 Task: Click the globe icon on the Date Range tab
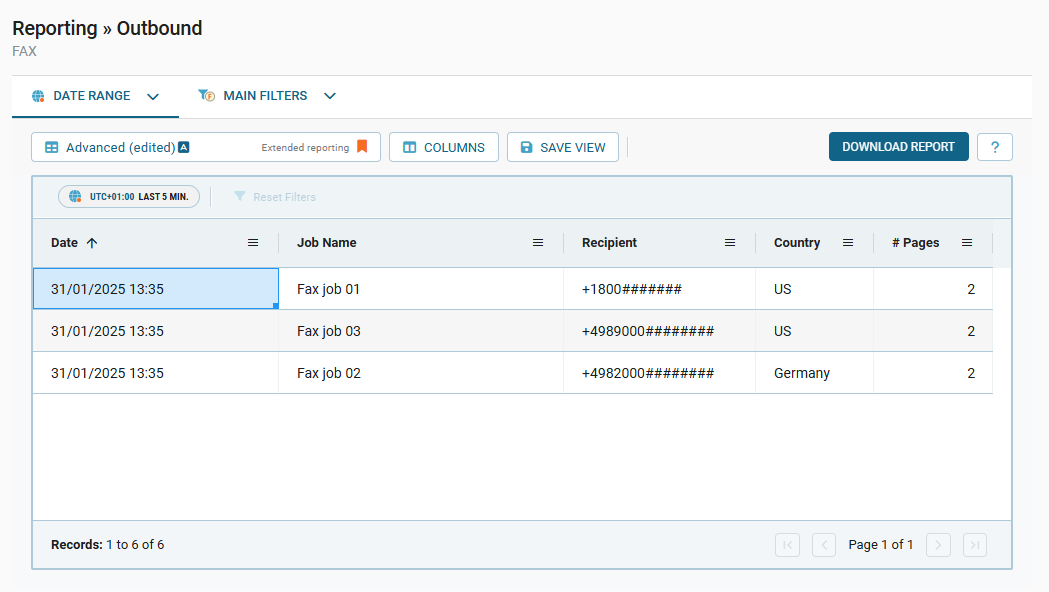(37, 95)
